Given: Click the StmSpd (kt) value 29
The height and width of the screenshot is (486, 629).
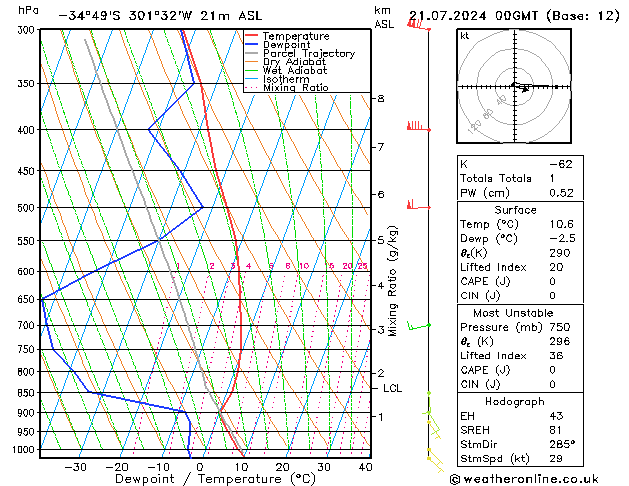Looking at the screenshot, I should [556, 459].
